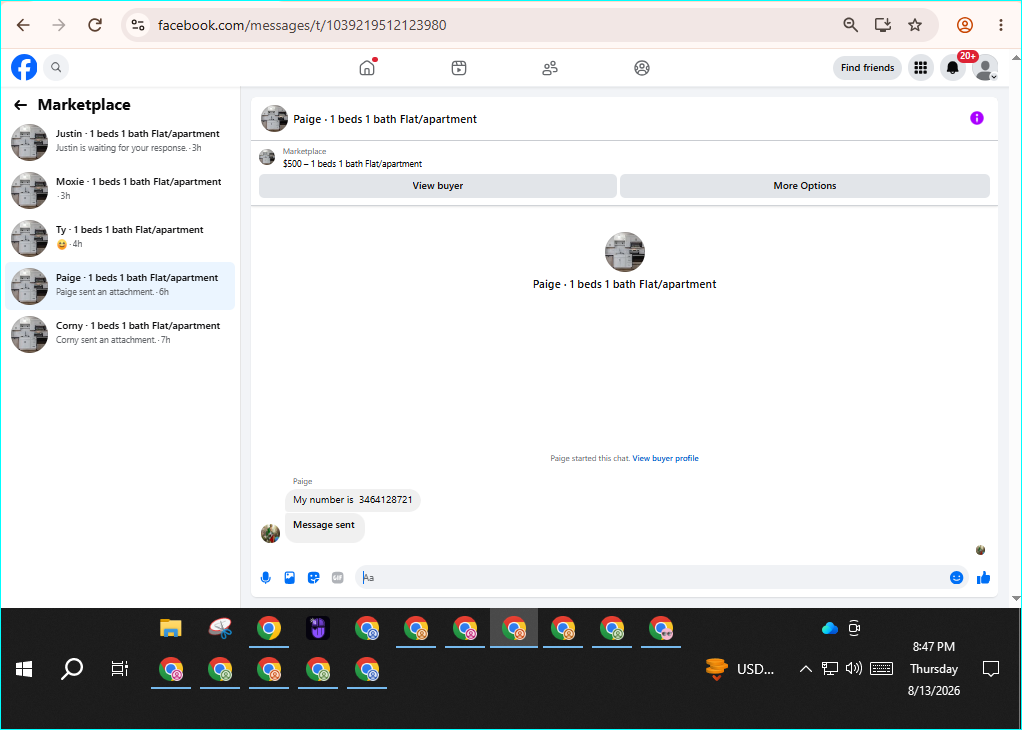The height and width of the screenshot is (730, 1022).
Task: Open the OneDrive cloud tray icon
Action: coord(830,628)
